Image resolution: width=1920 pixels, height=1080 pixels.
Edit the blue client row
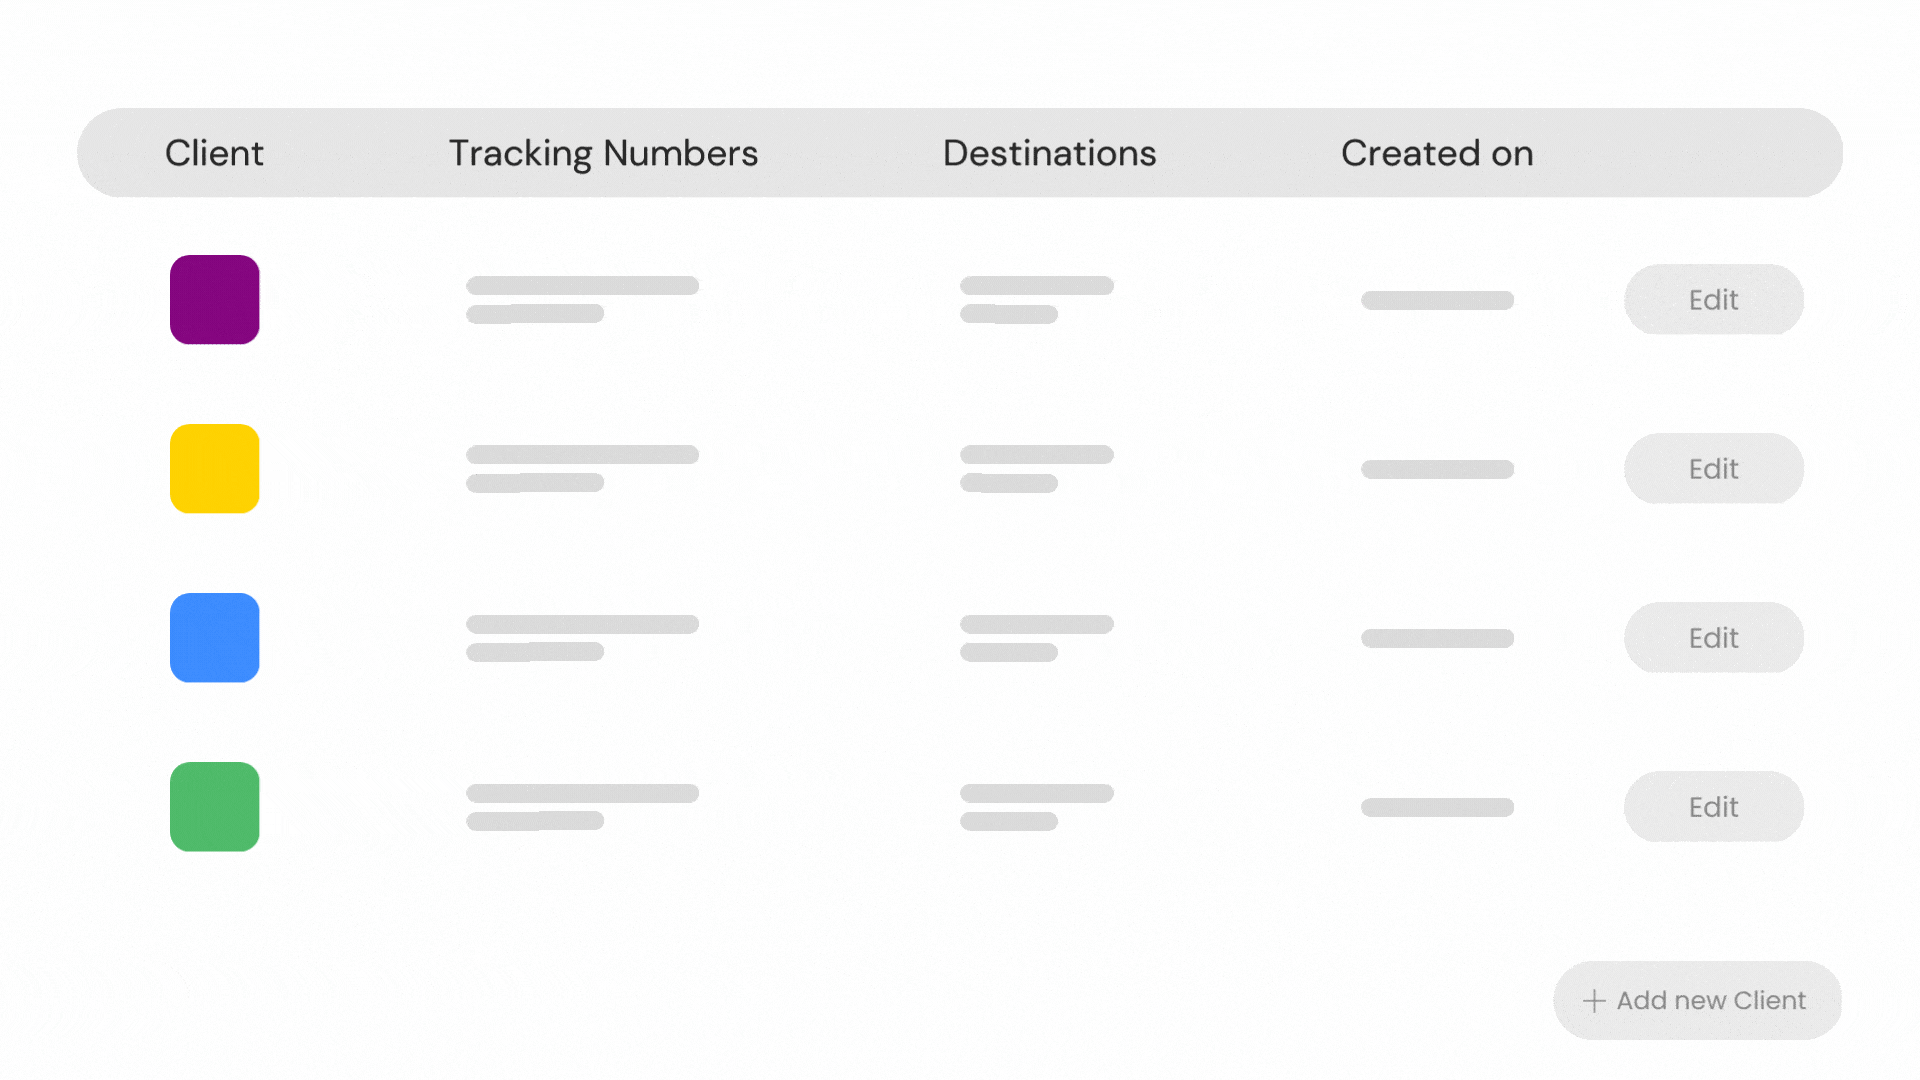[x=1713, y=637]
